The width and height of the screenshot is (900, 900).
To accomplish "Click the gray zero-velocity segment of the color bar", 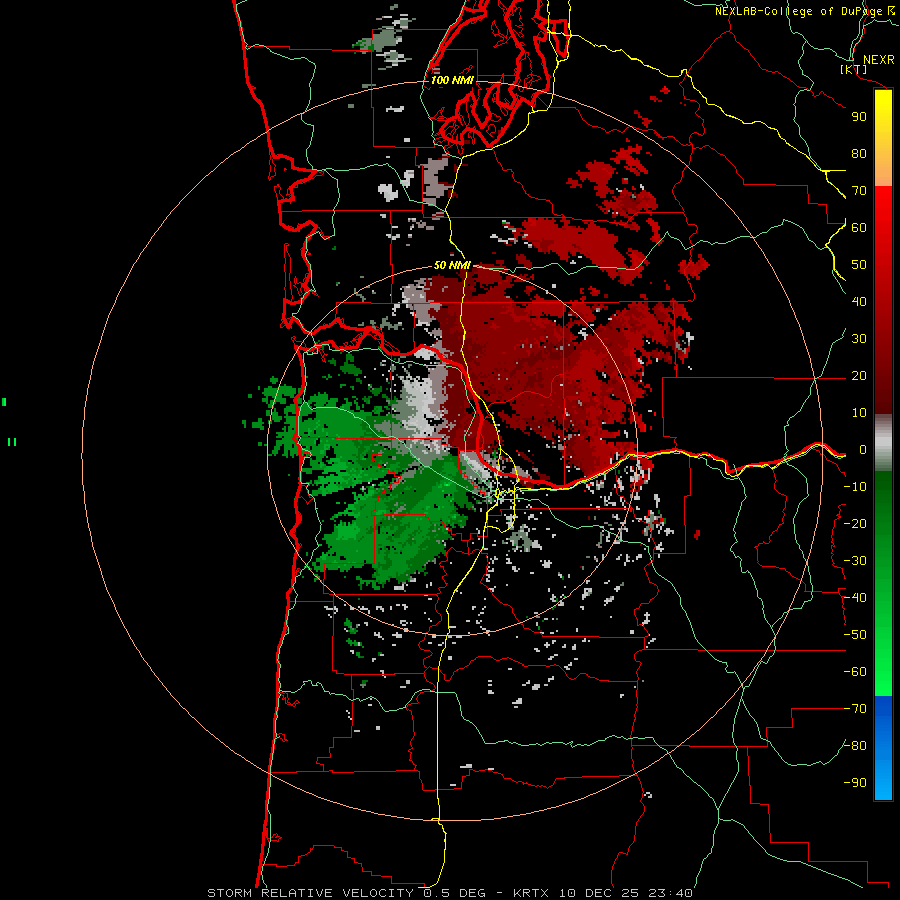I will 883,442.
